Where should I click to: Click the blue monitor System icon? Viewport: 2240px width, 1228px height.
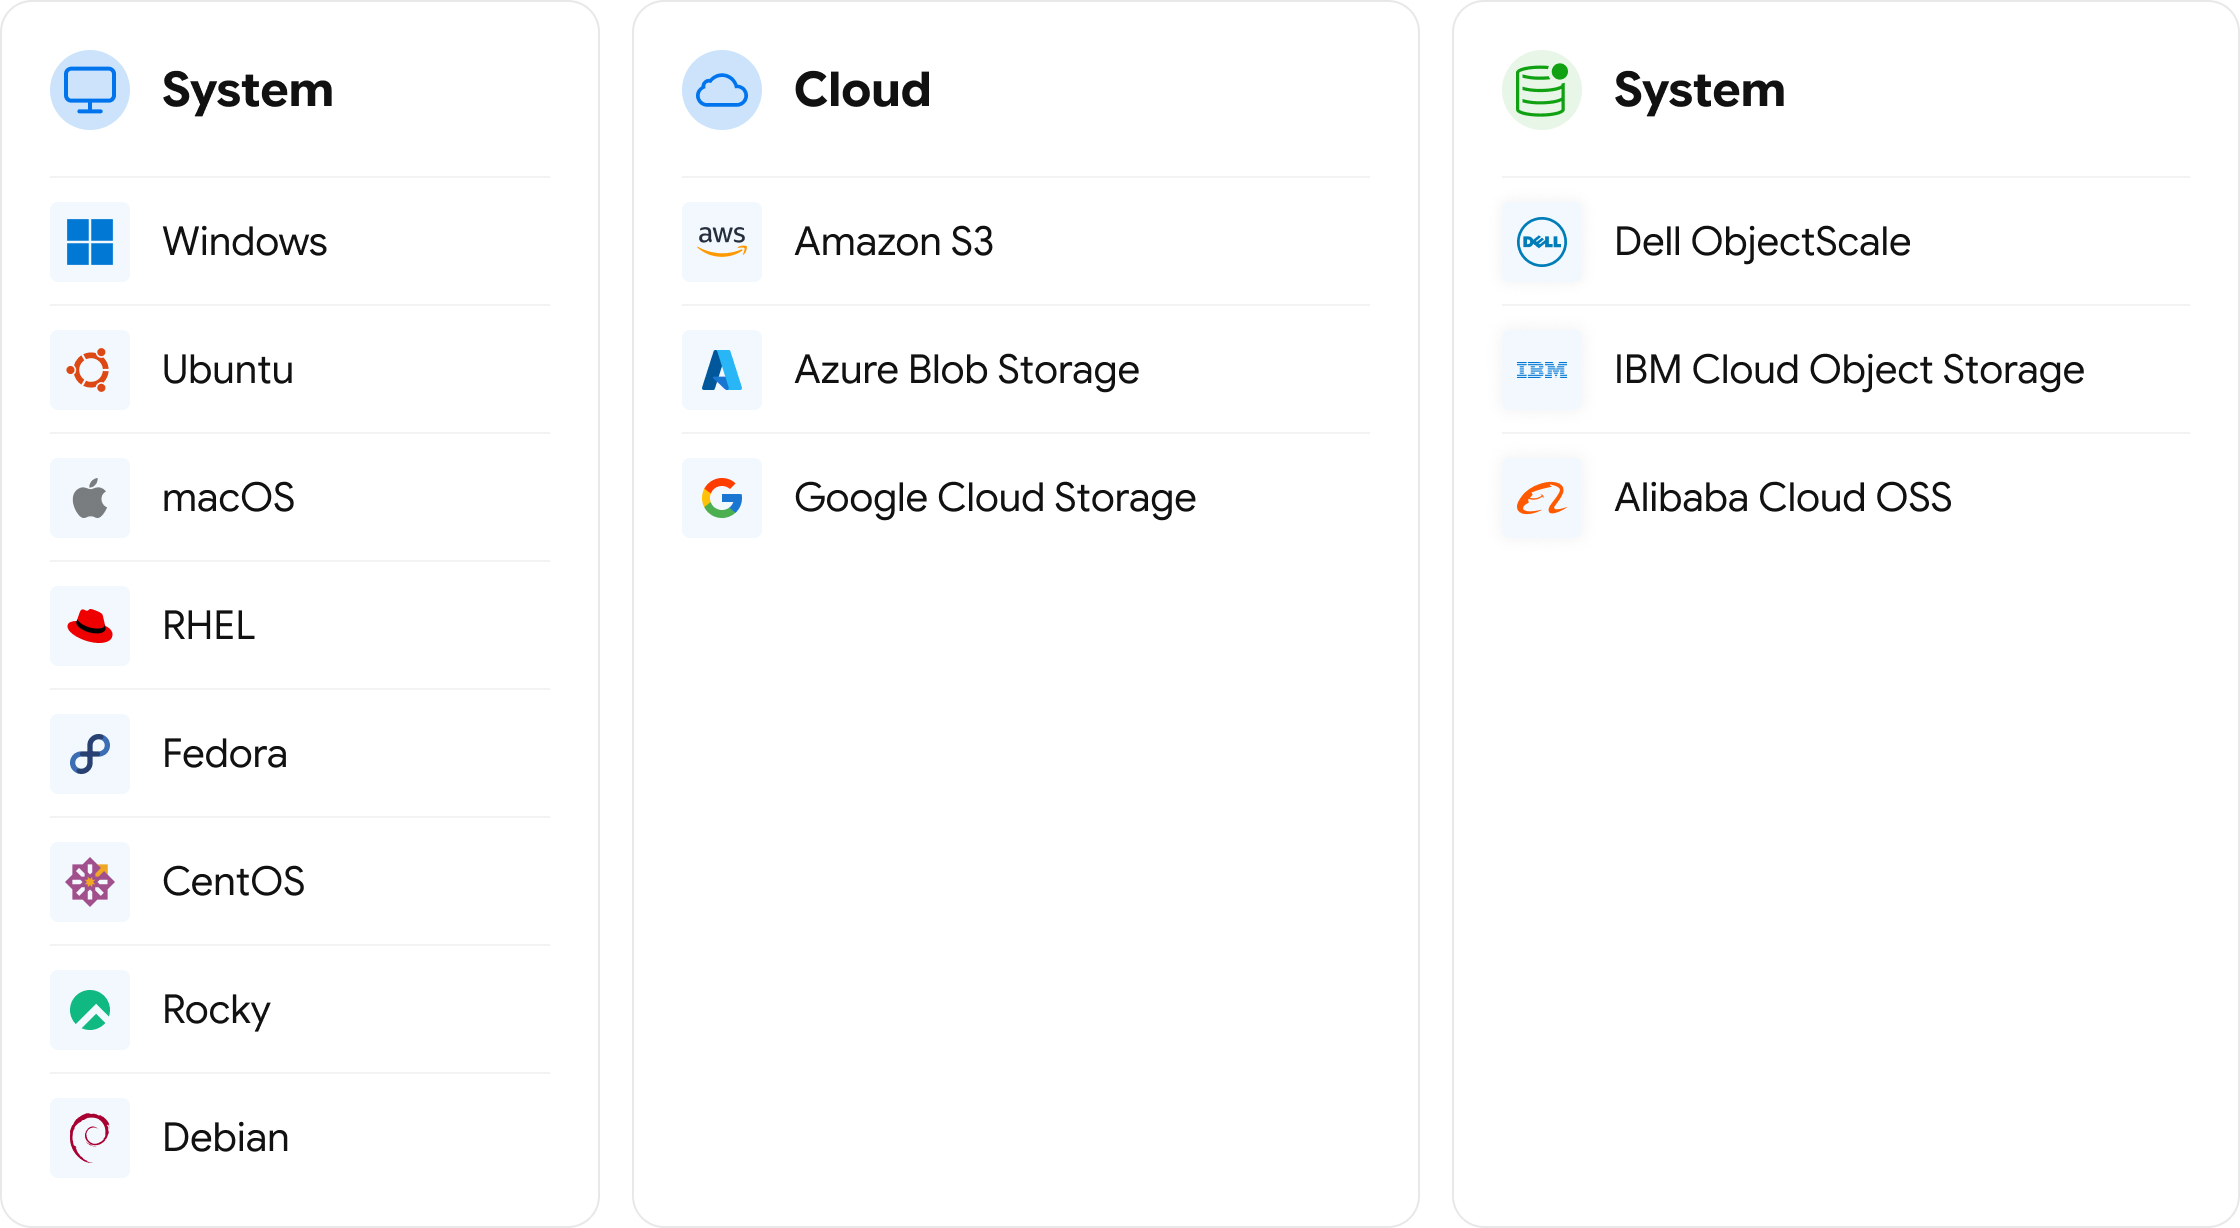tap(90, 90)
